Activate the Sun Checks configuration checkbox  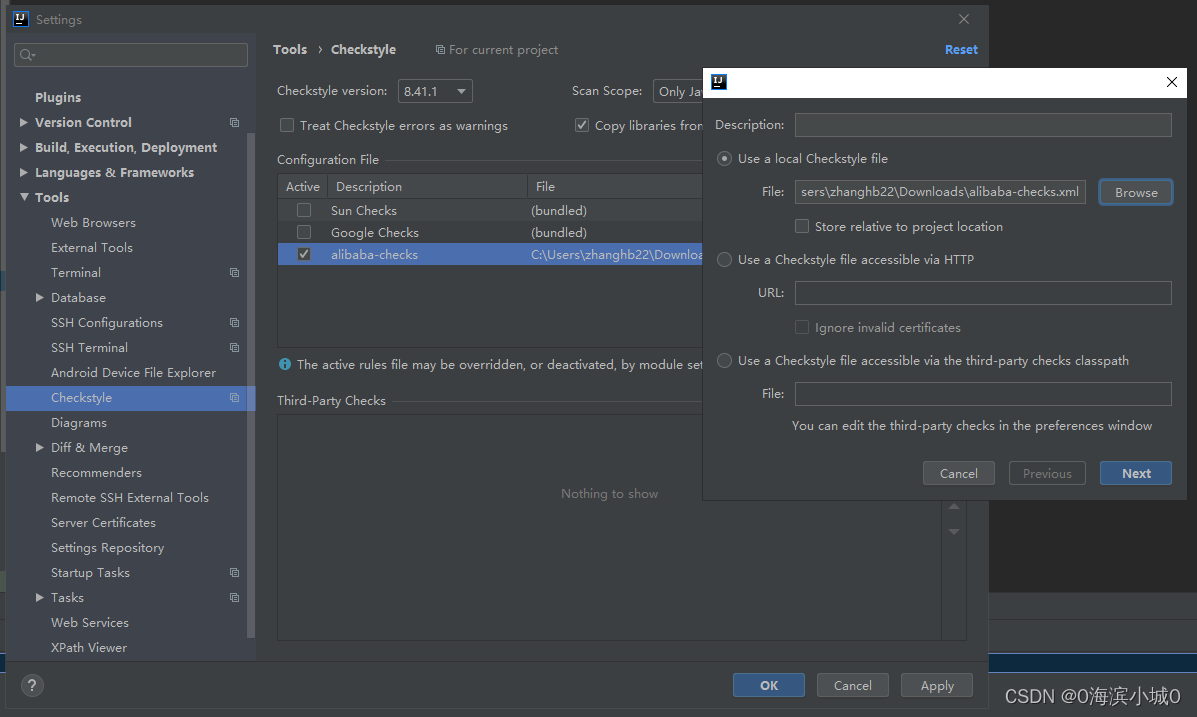point(304,210)
